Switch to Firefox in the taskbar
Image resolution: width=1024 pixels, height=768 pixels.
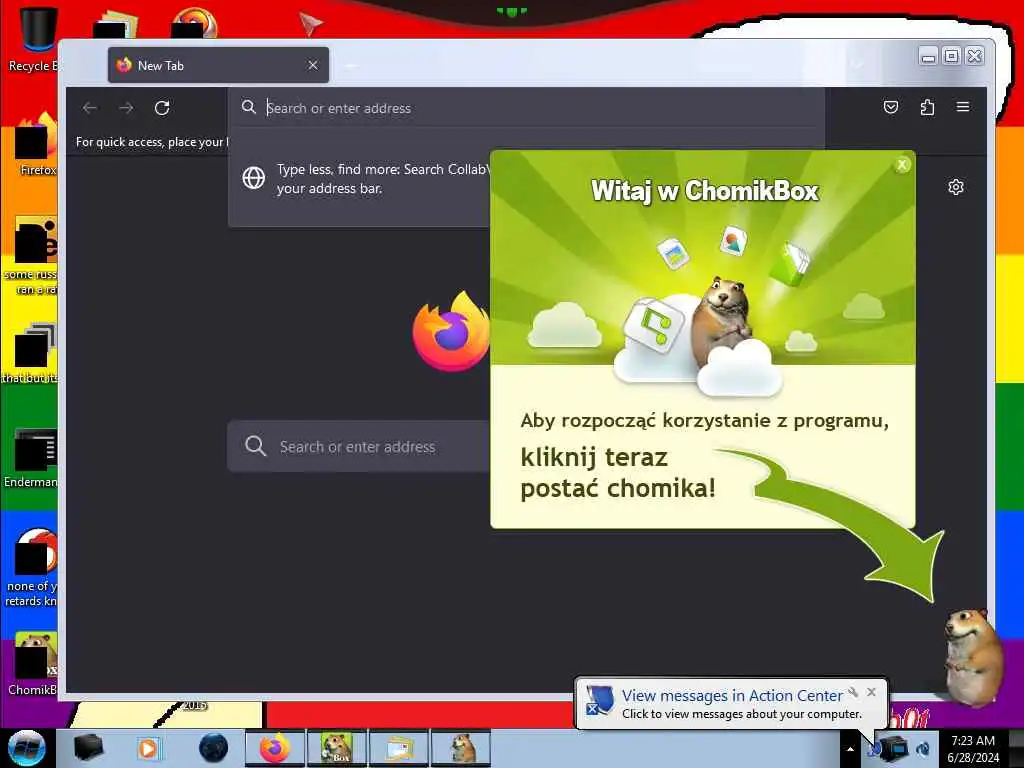[x=274, y=748]
